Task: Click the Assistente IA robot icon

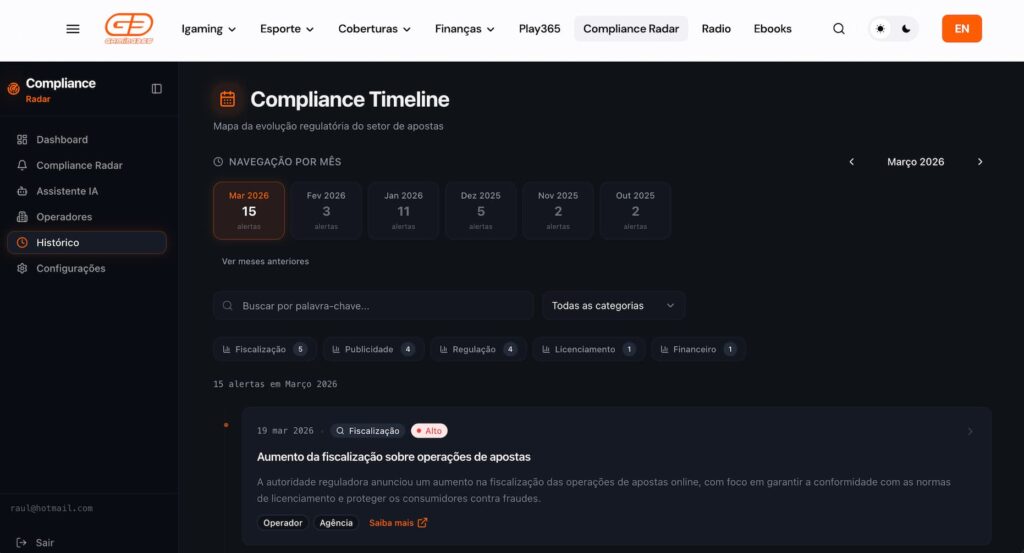Action: click(x=22, y=191)
